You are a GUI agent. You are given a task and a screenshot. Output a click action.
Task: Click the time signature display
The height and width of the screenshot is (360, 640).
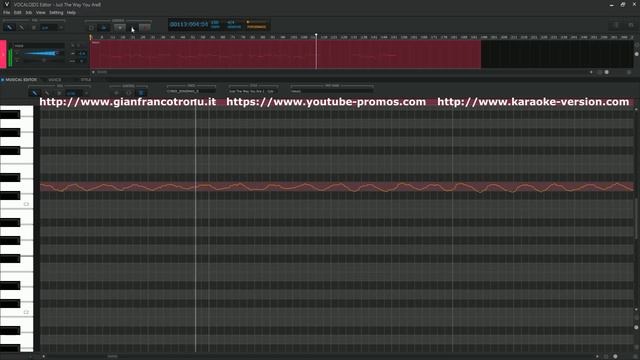pos(233,24)
